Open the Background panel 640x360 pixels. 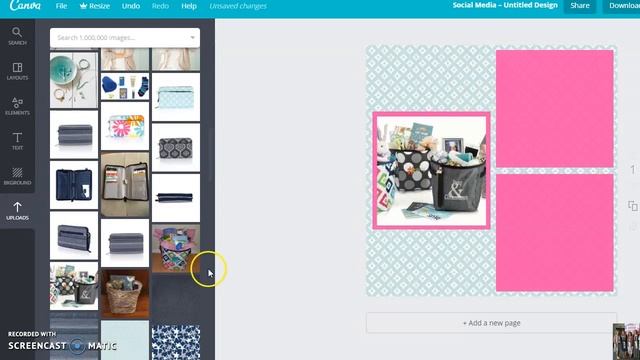coord(17,176)
